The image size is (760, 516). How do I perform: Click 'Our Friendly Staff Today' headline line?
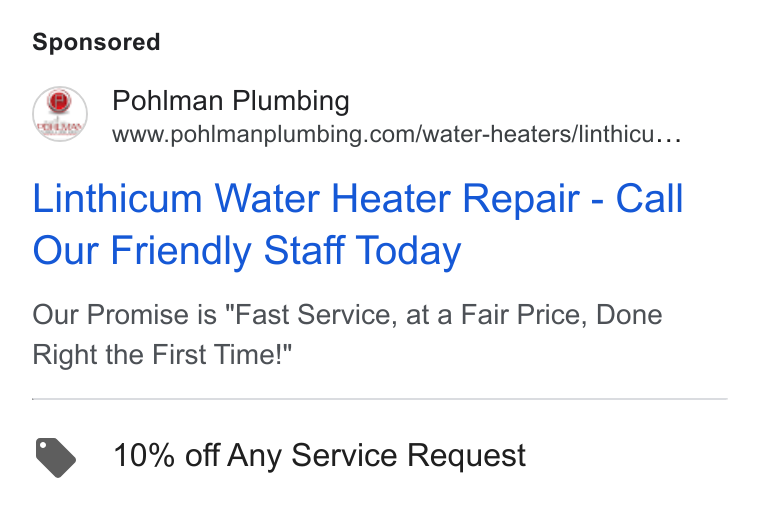[x=247, y=250]
